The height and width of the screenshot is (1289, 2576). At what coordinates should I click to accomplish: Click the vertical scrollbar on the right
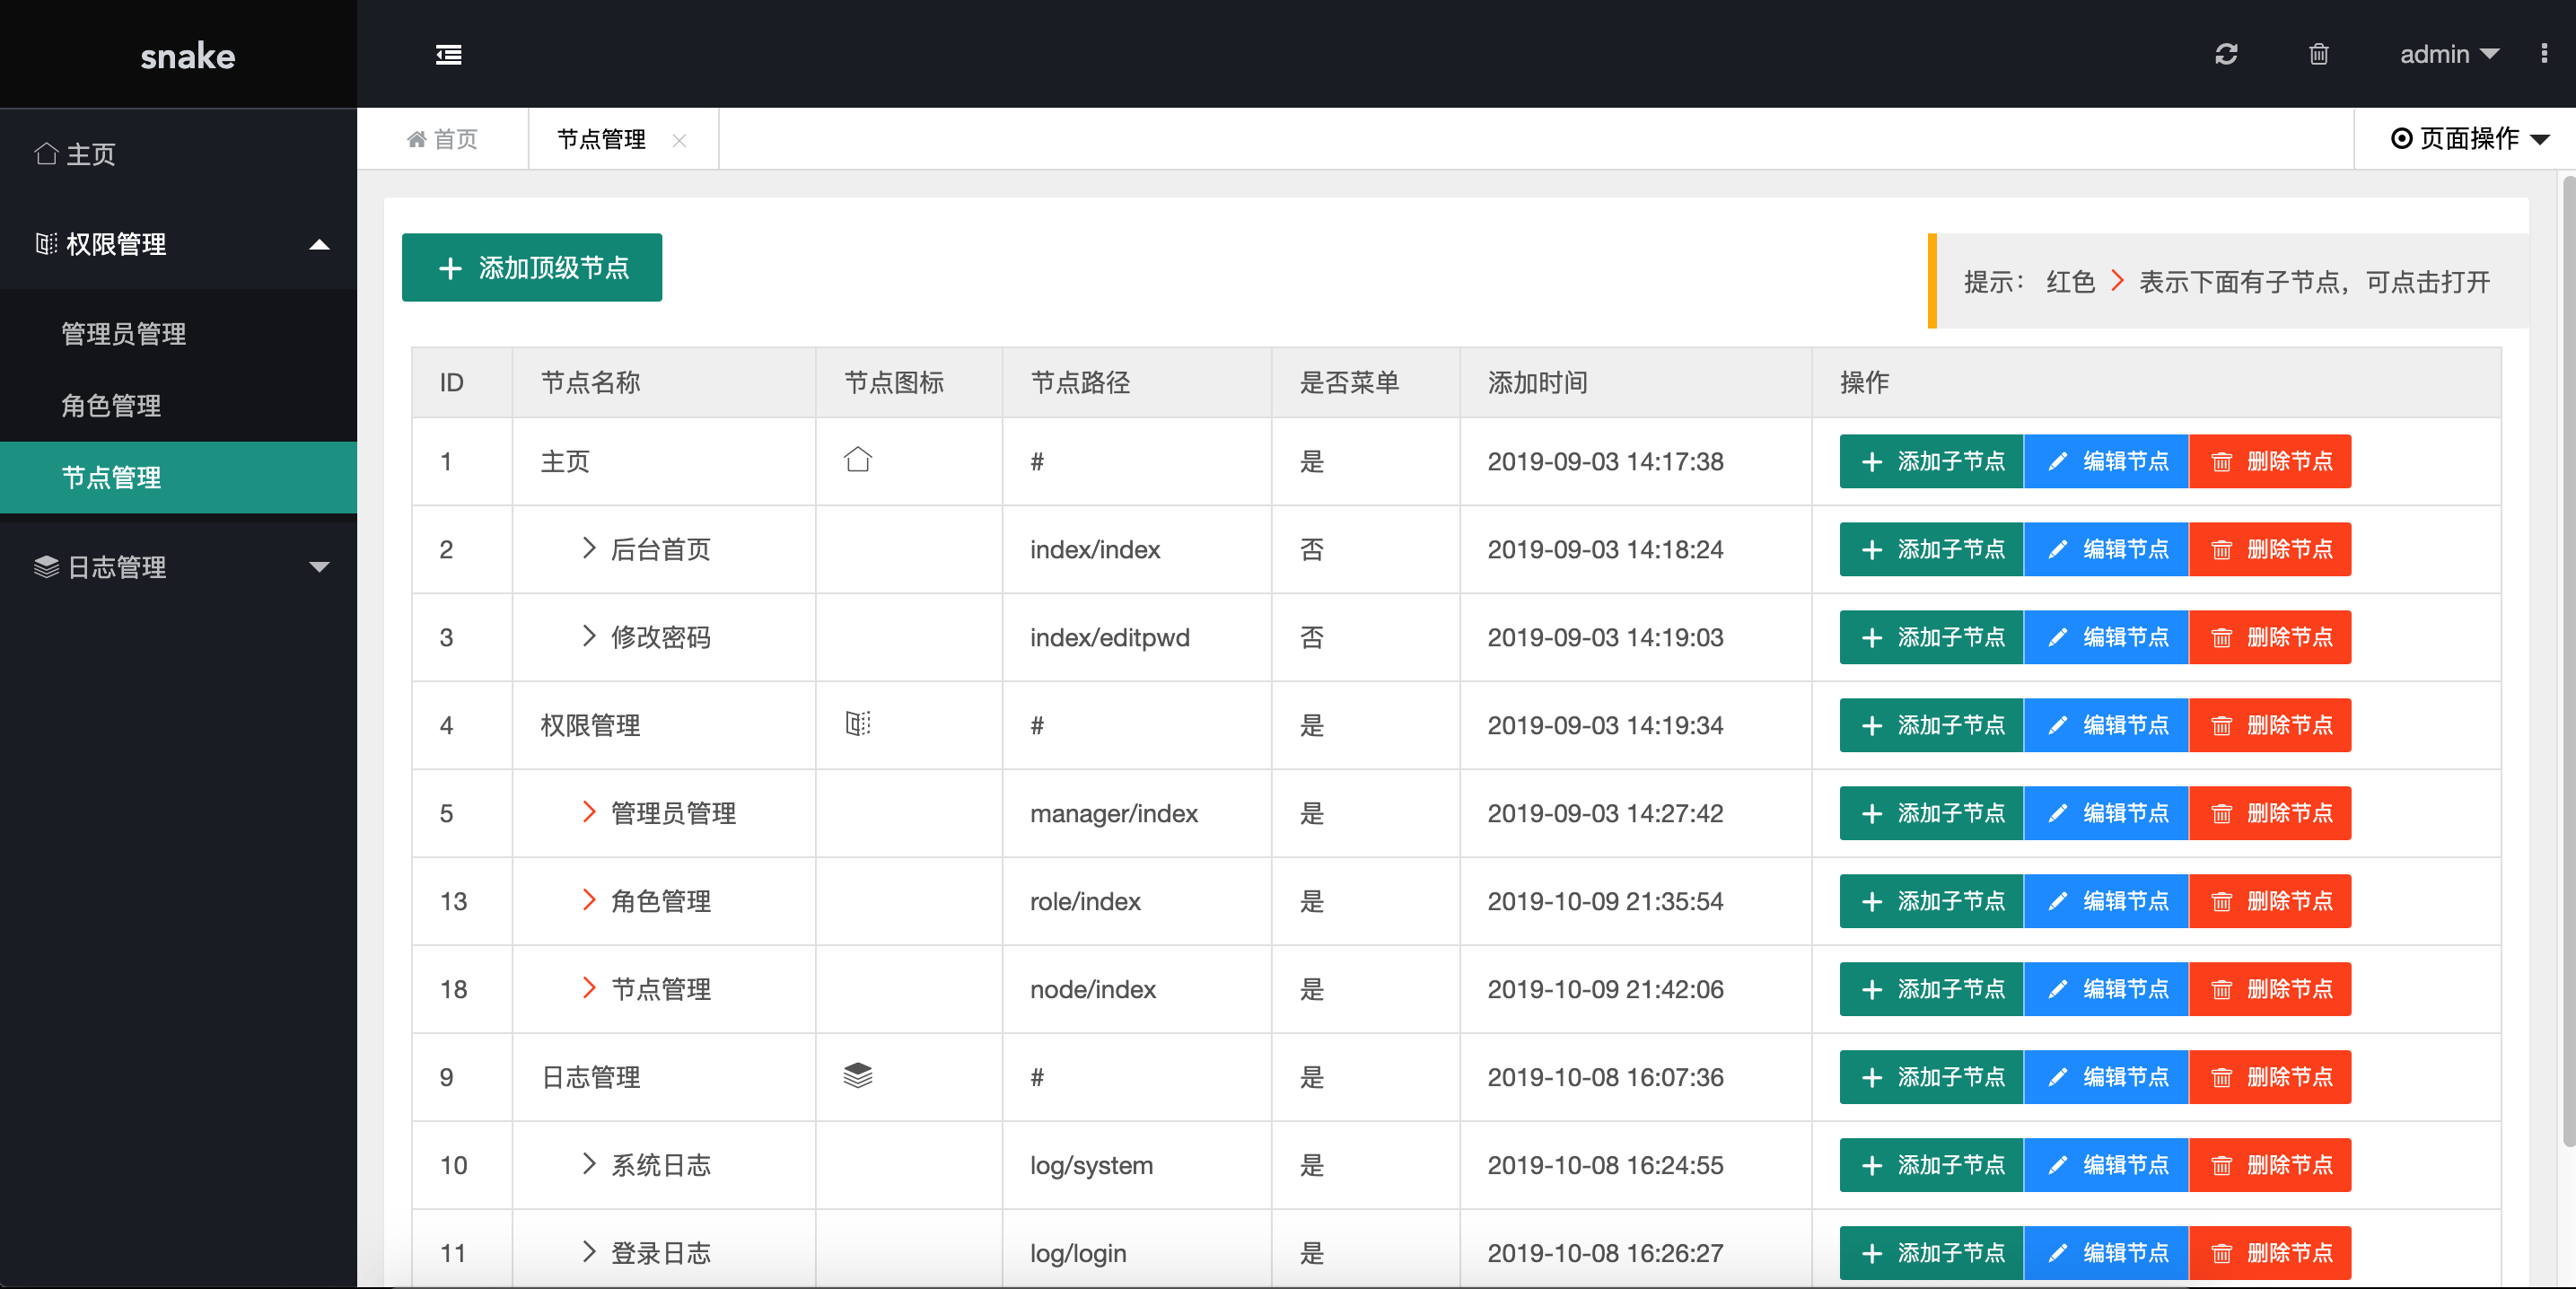2567,660
